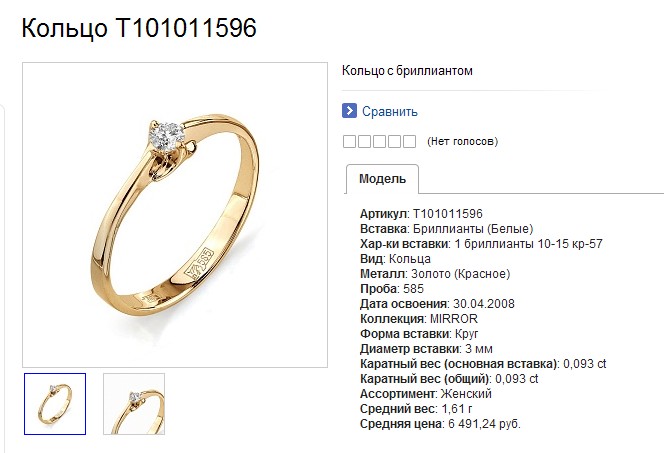Viewport: 664px width, 453px height.
Task: Rate with the second star box
Action: tap(364, 141)
